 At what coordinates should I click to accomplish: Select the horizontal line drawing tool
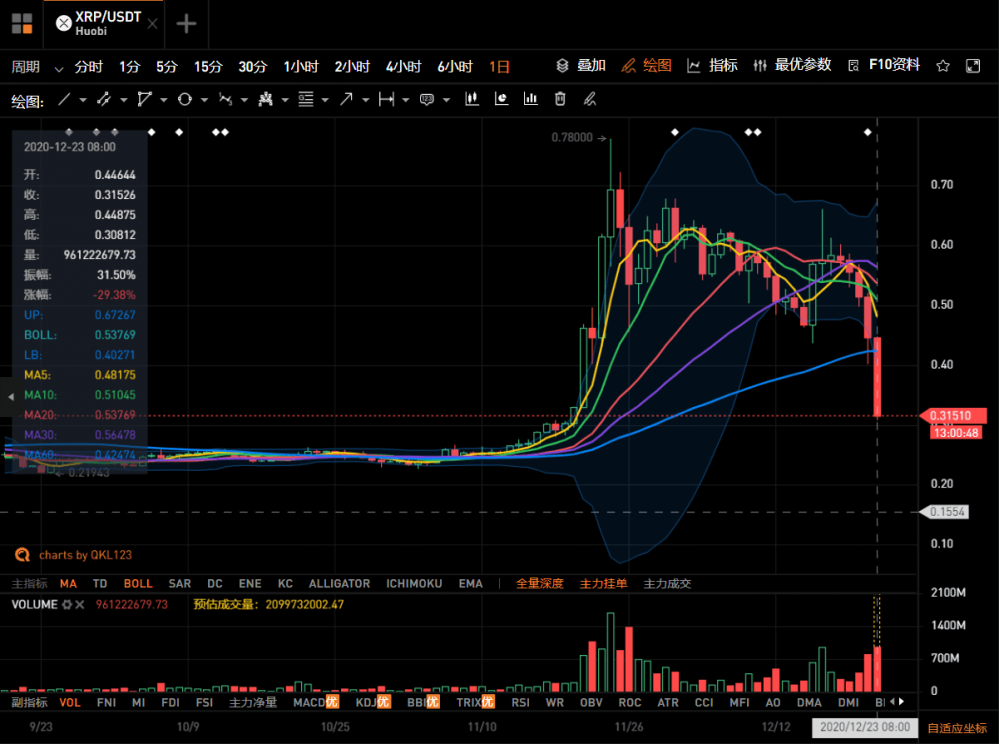pyautogui.click(x=387, y=99)
